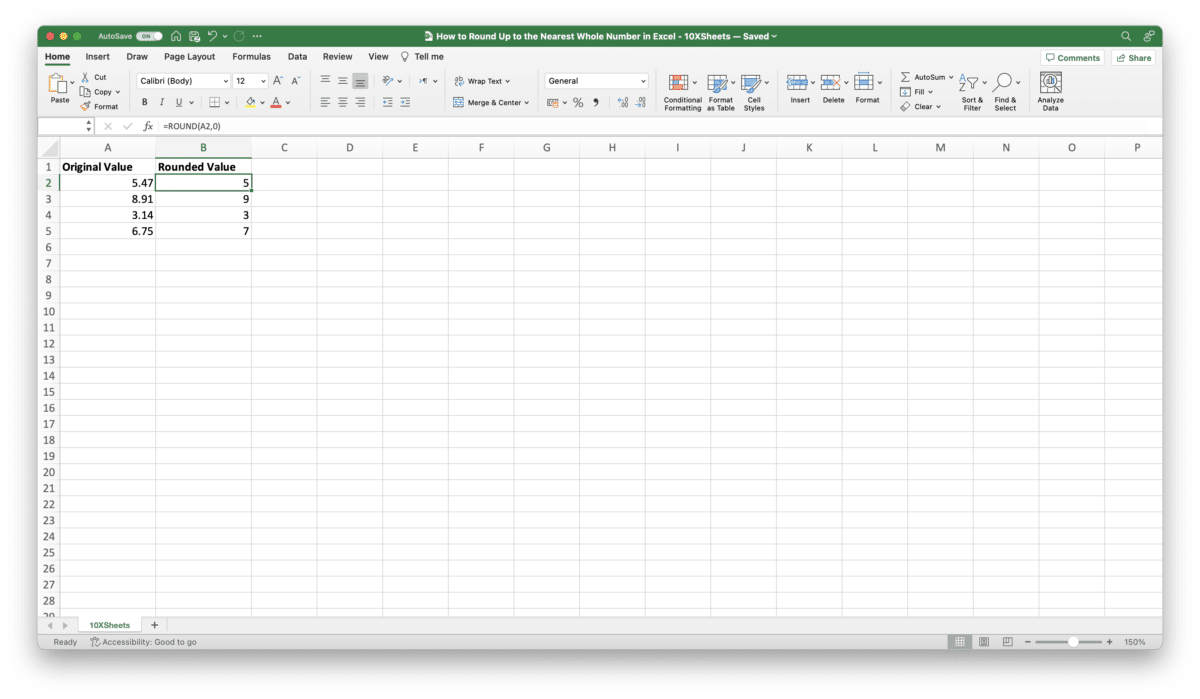Viewport: 1200px width, 699px height.
Task: Open the Data ribbon tab
Action: coord(297,56)
